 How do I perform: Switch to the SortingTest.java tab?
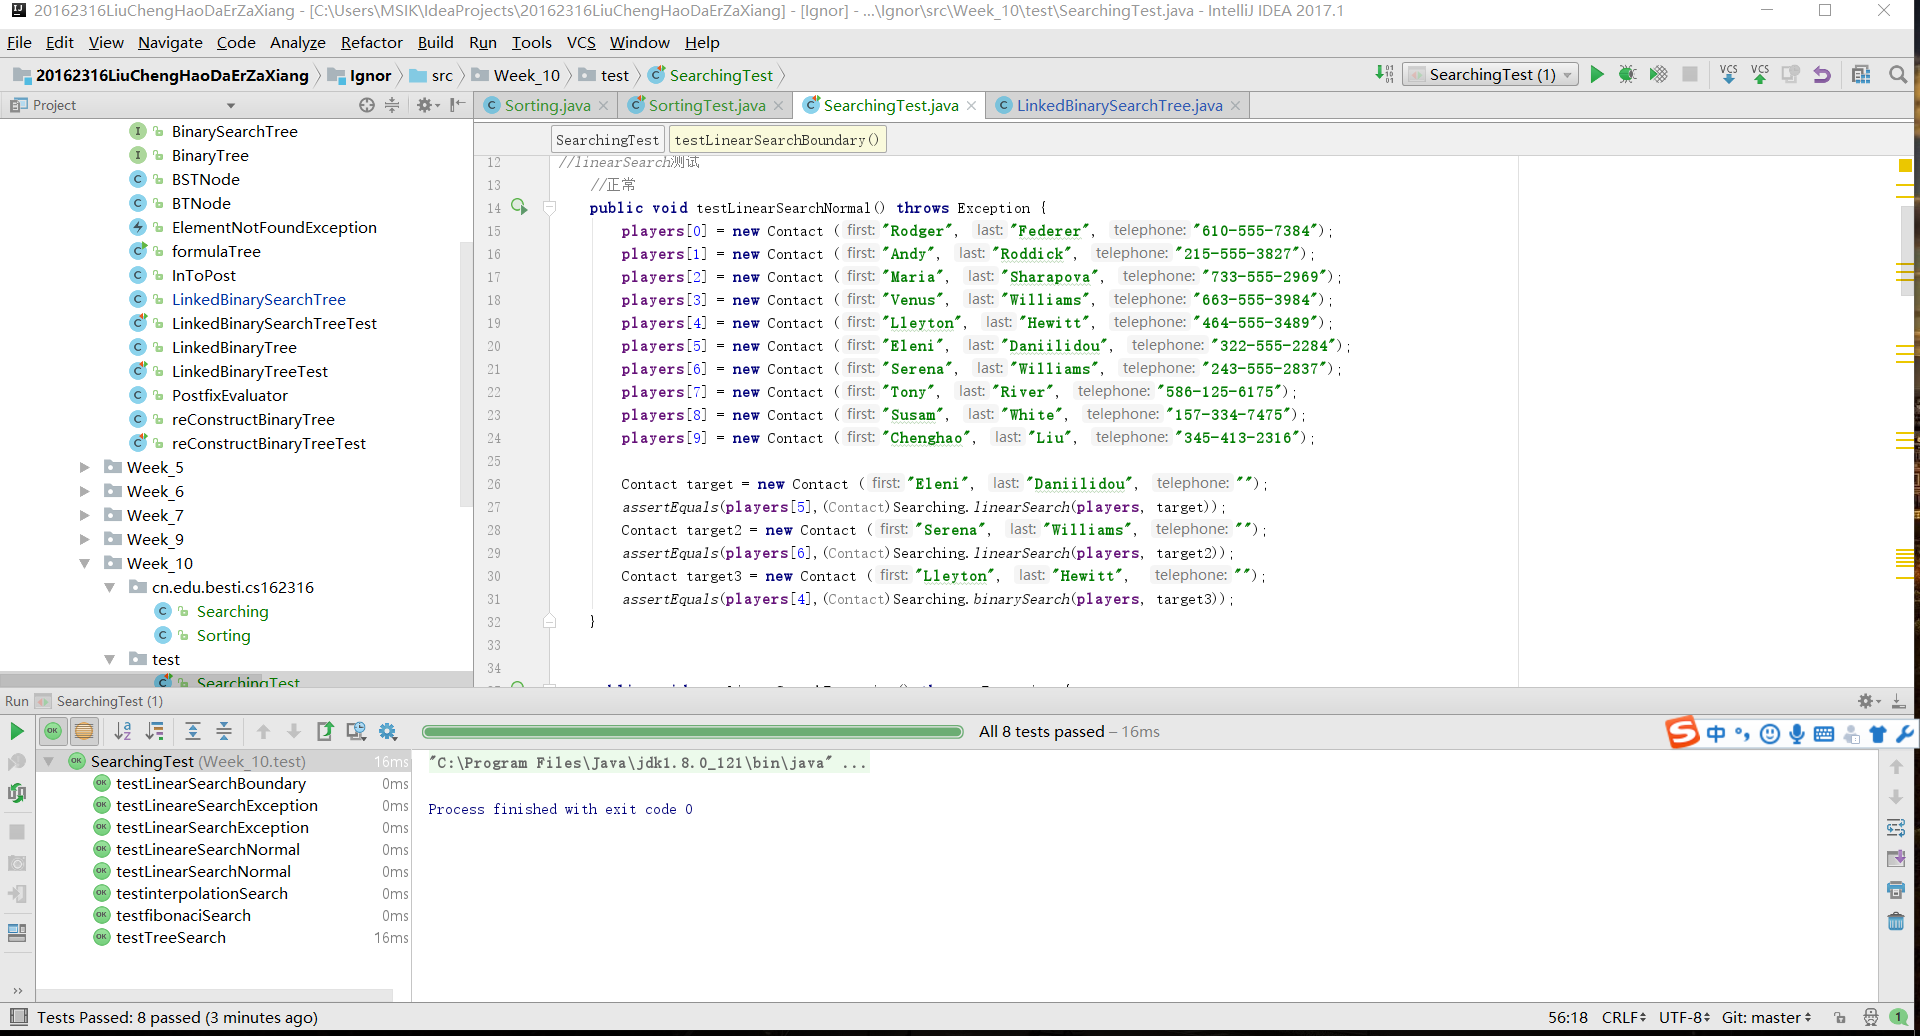(706, 105)
